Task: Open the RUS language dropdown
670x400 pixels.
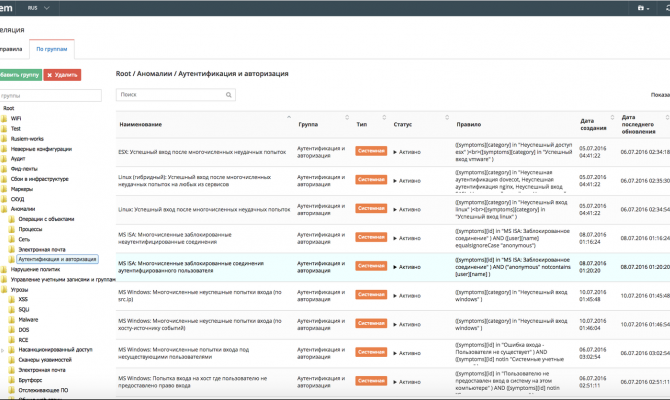Action: click(x=38, y=8)
